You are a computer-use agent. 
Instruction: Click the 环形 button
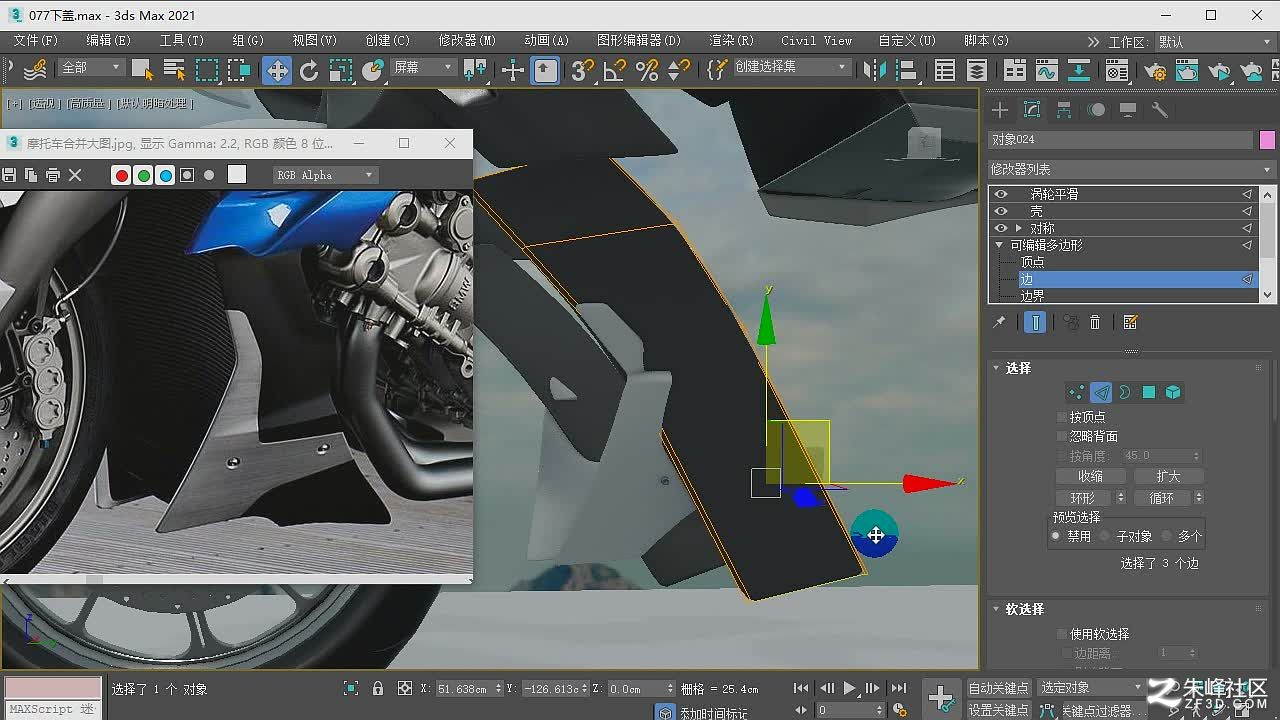click(1083, 498)
